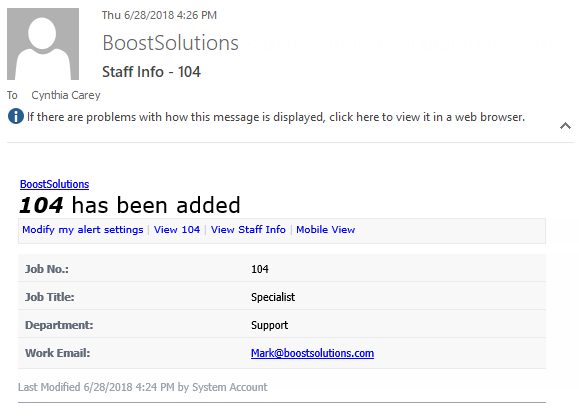
Task: Click the Job Title value Specialist
Action: click(273, 297)
